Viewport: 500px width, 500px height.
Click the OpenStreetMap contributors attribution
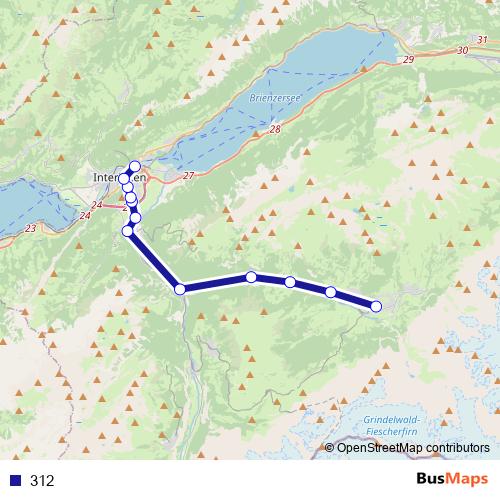407,448
